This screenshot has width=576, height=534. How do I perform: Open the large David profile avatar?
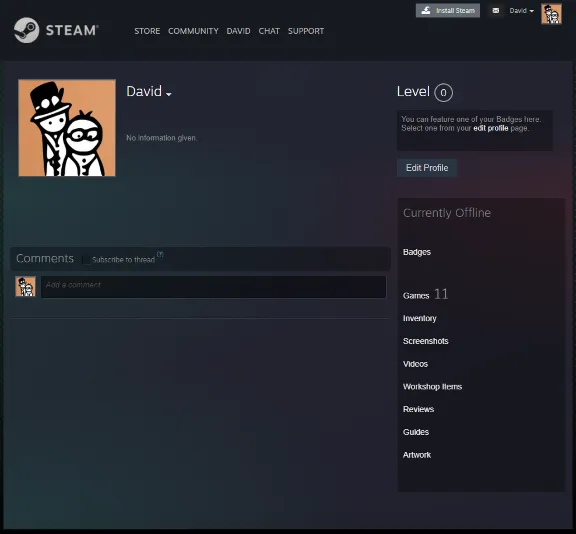(67, 128)
